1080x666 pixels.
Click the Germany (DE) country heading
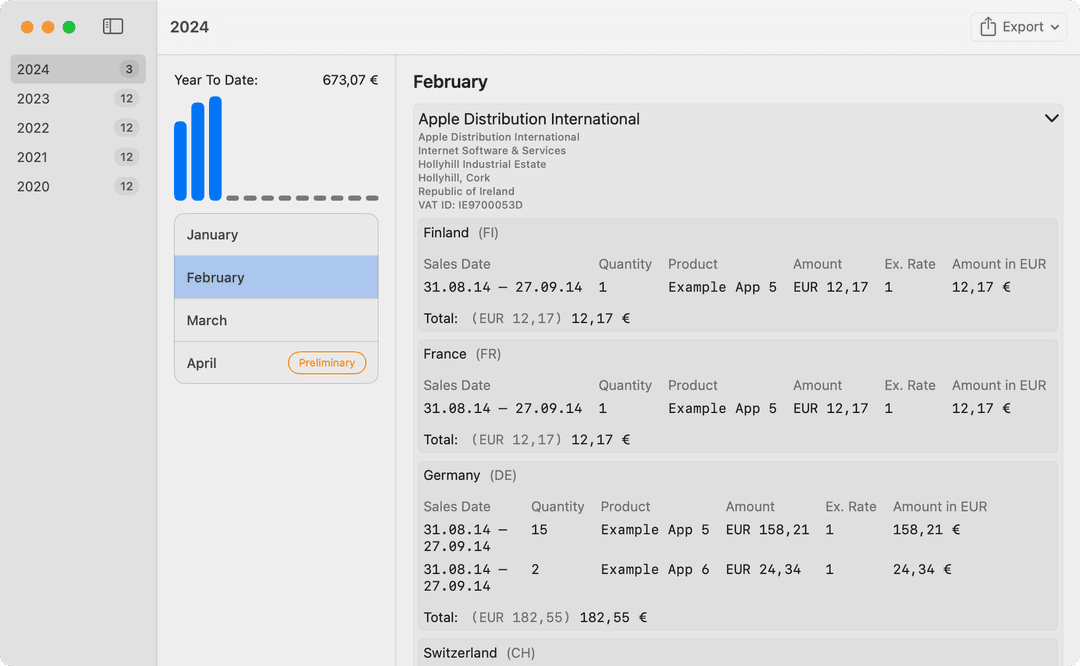pyautogui.click(x=470, y=475)
